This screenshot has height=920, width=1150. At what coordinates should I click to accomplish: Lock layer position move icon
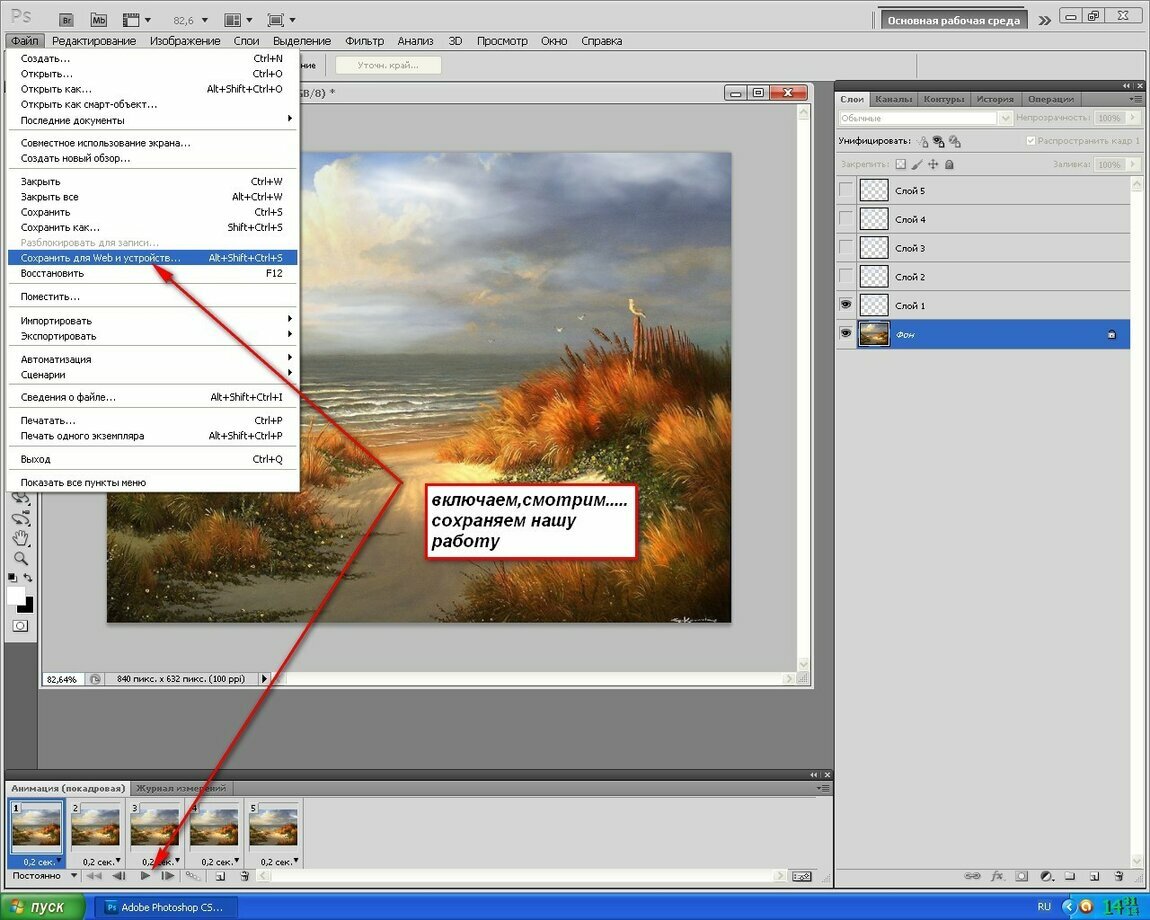pyautogui.click(x=933, y=164)
